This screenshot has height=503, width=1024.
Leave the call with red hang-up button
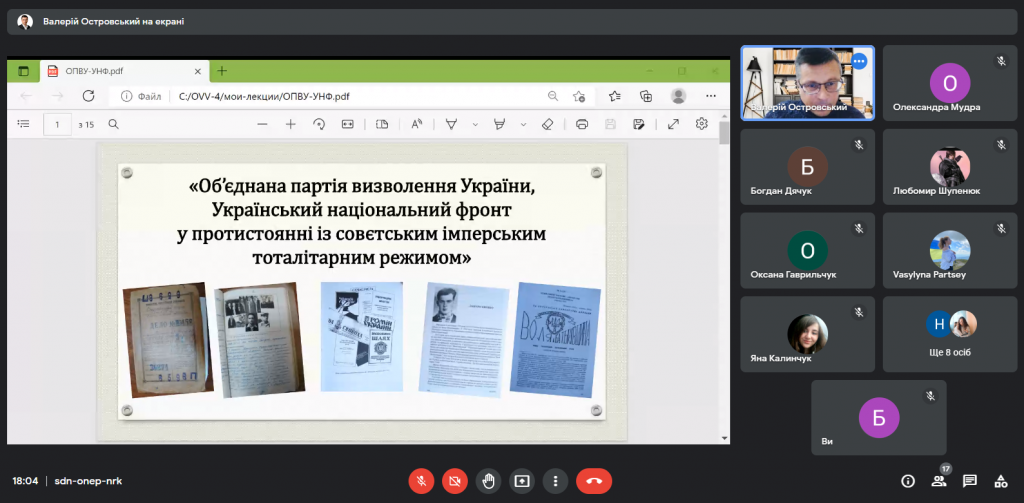(x=594, y=481)
